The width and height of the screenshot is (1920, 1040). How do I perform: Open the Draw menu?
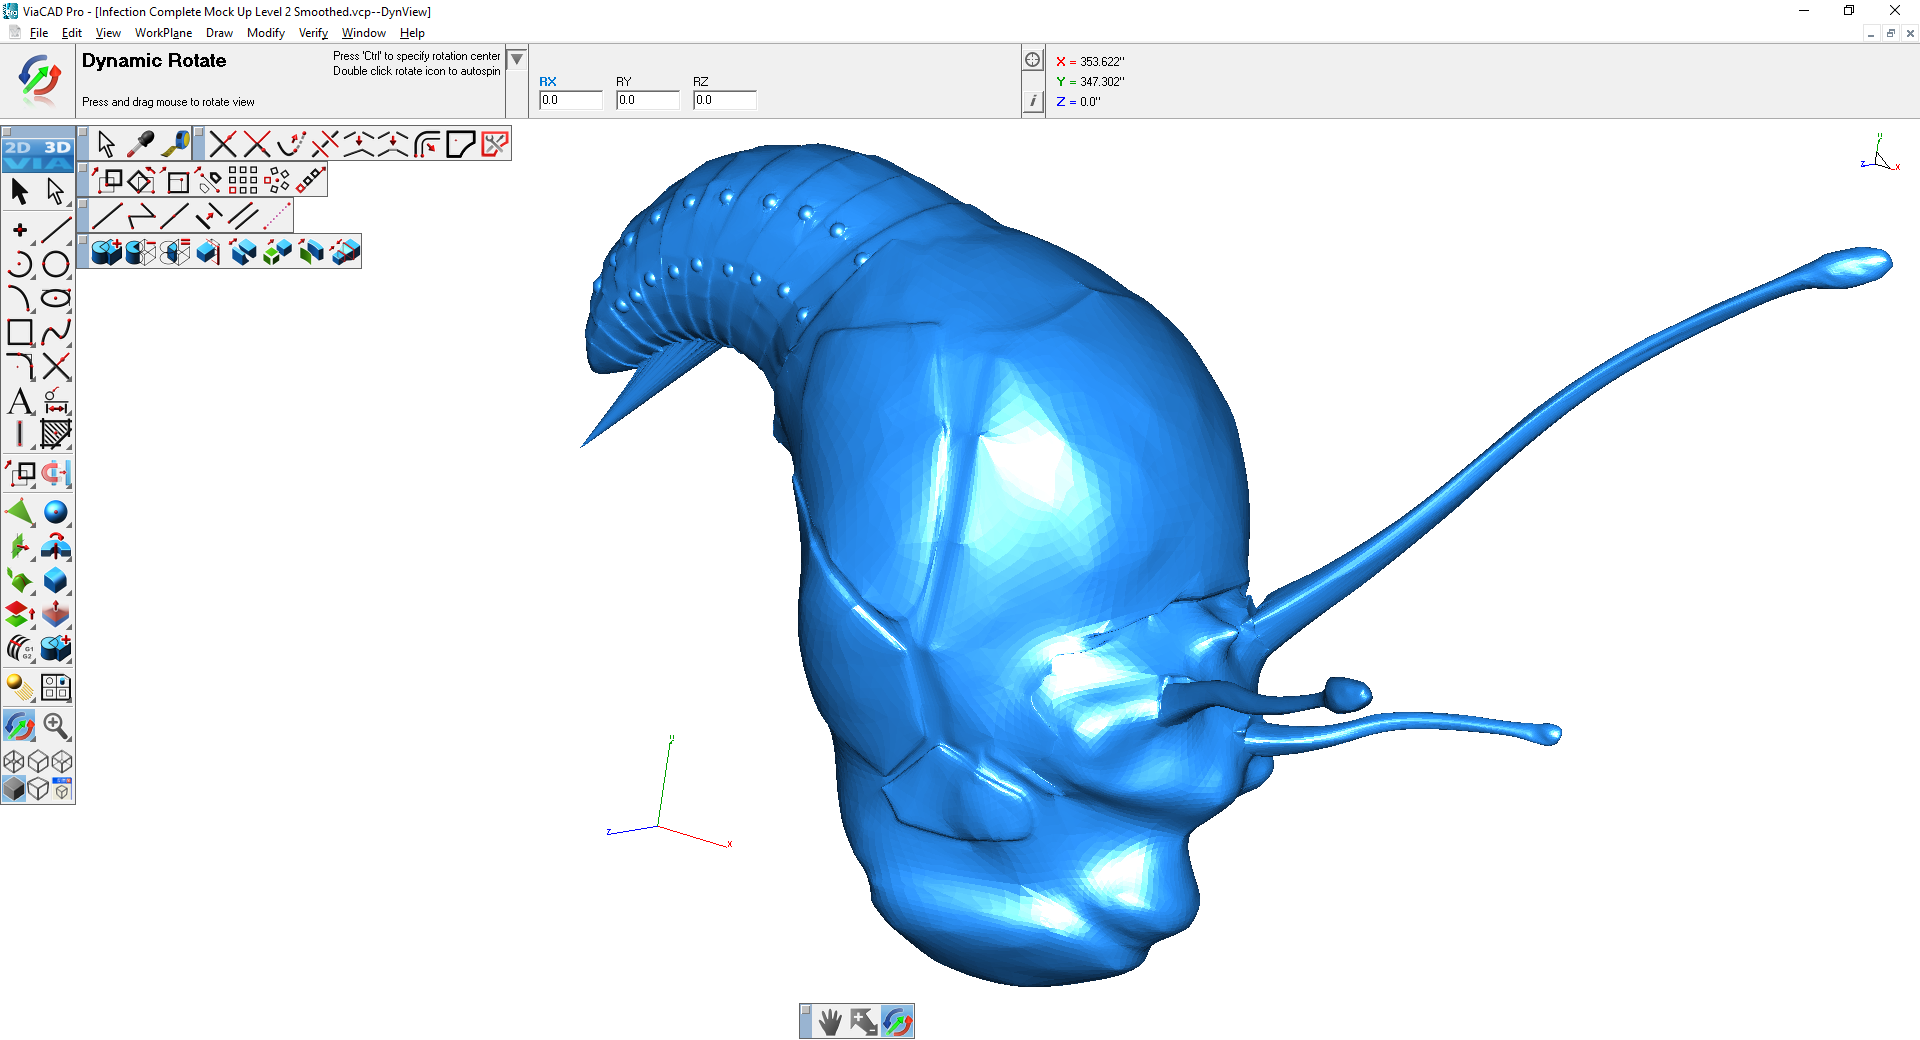(219, 33)
